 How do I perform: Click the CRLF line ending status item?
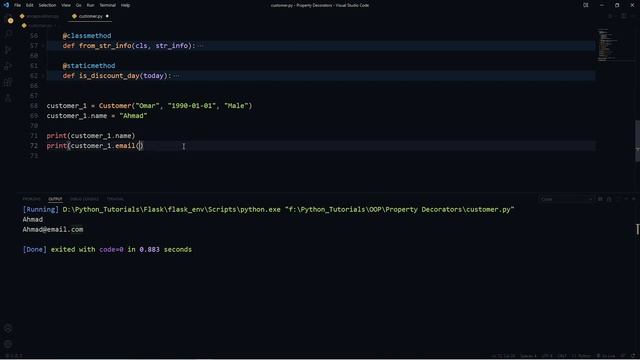click(x=562, y=356)
